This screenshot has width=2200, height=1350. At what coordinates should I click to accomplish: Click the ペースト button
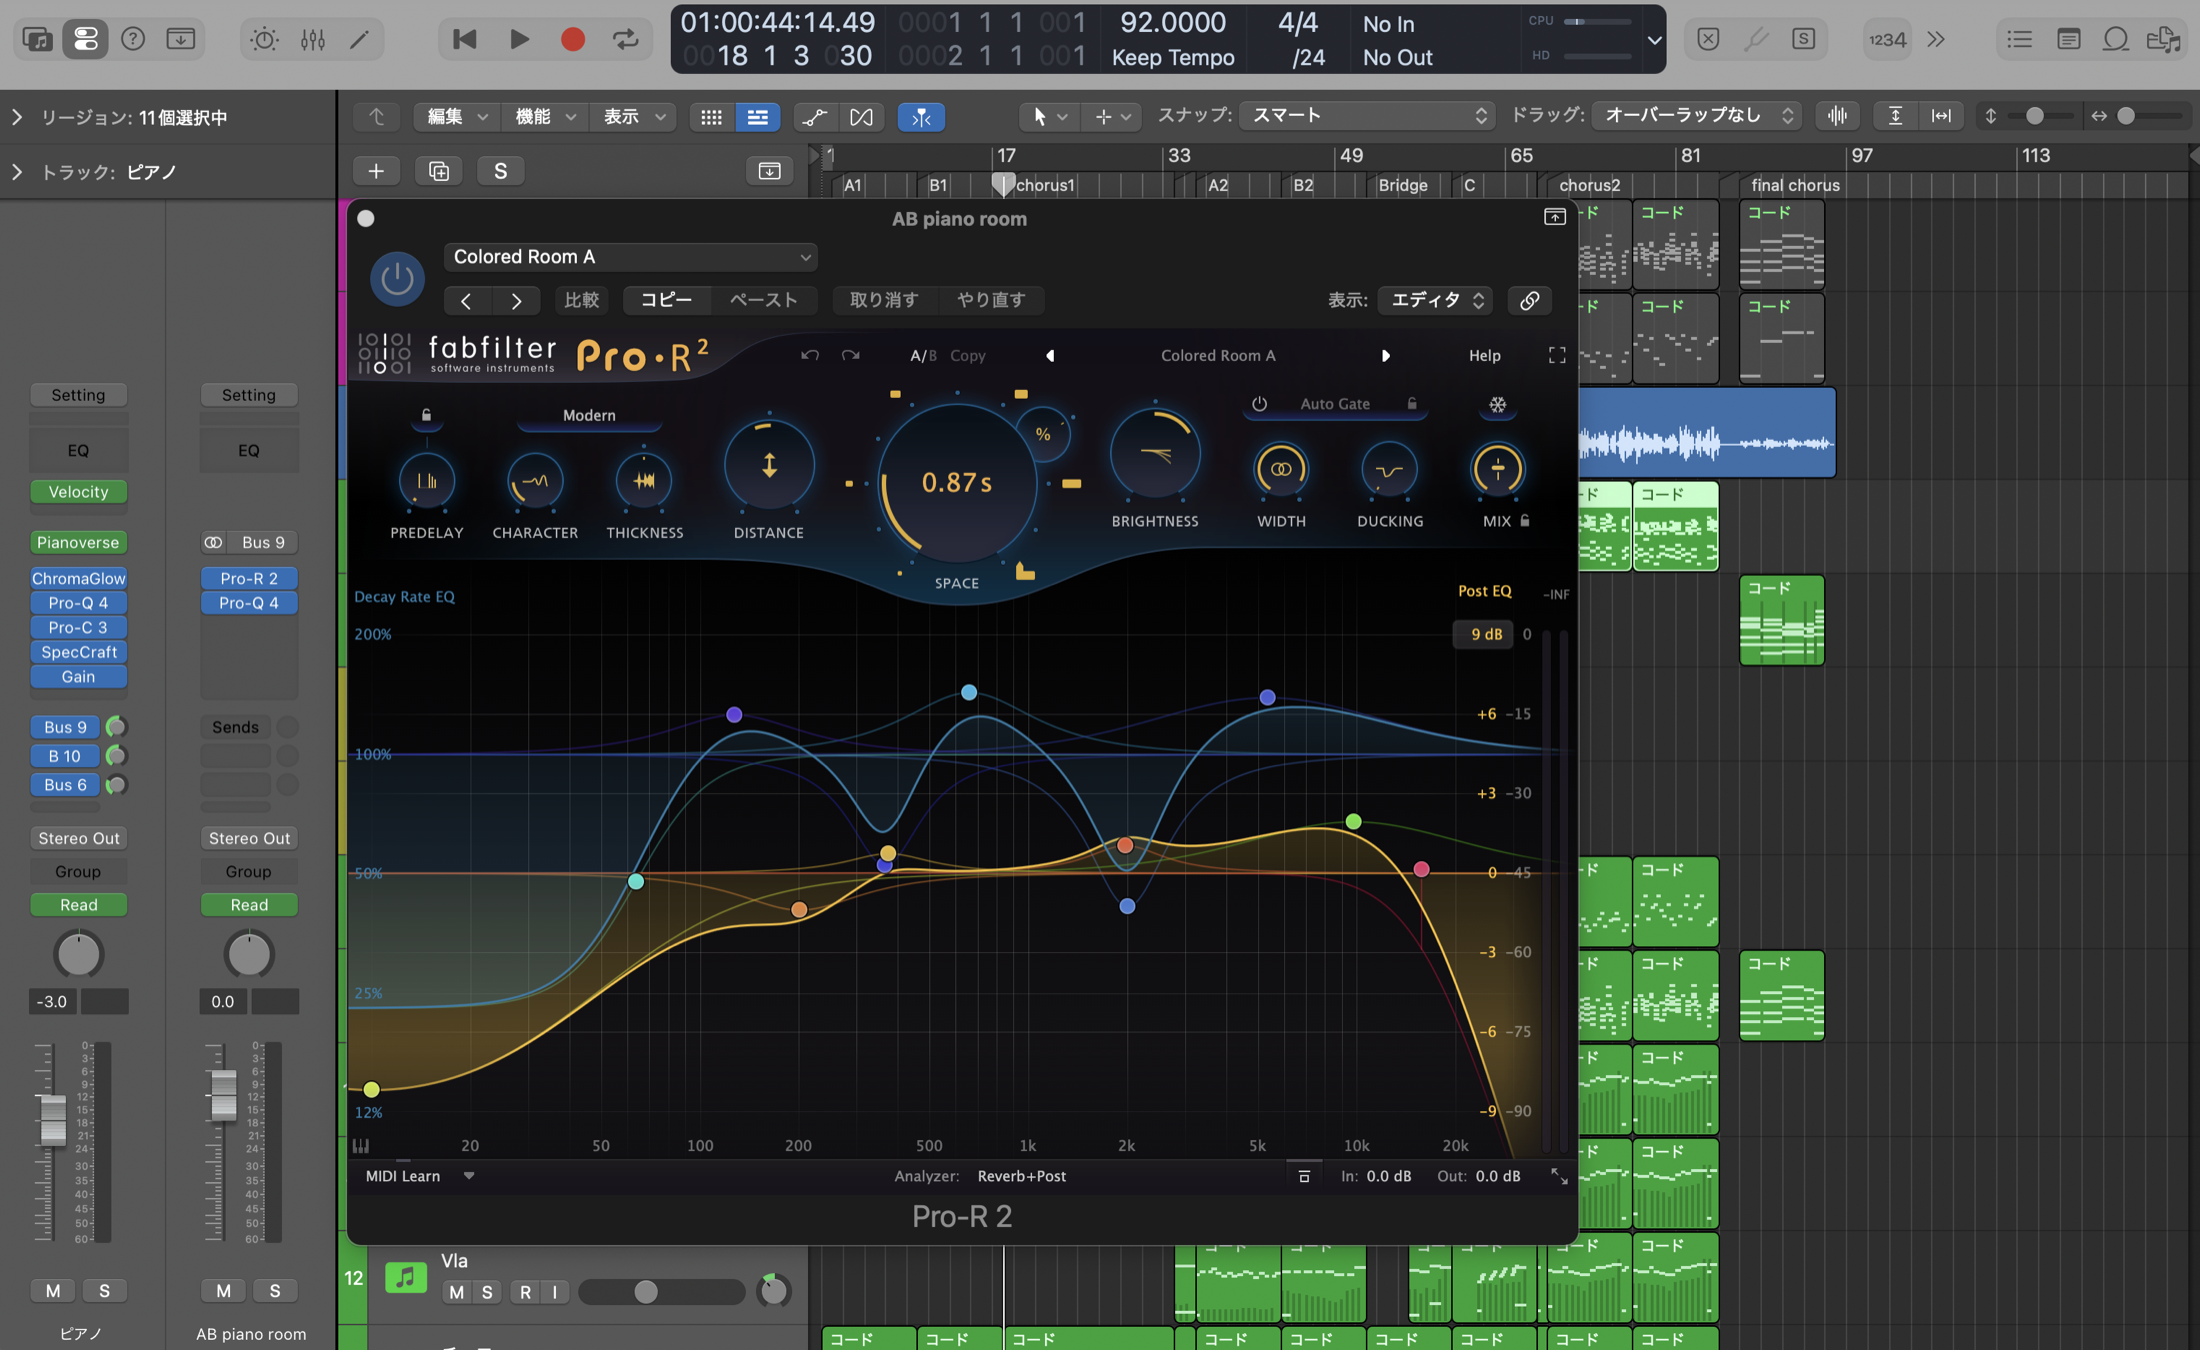click(x=764, y=300)
